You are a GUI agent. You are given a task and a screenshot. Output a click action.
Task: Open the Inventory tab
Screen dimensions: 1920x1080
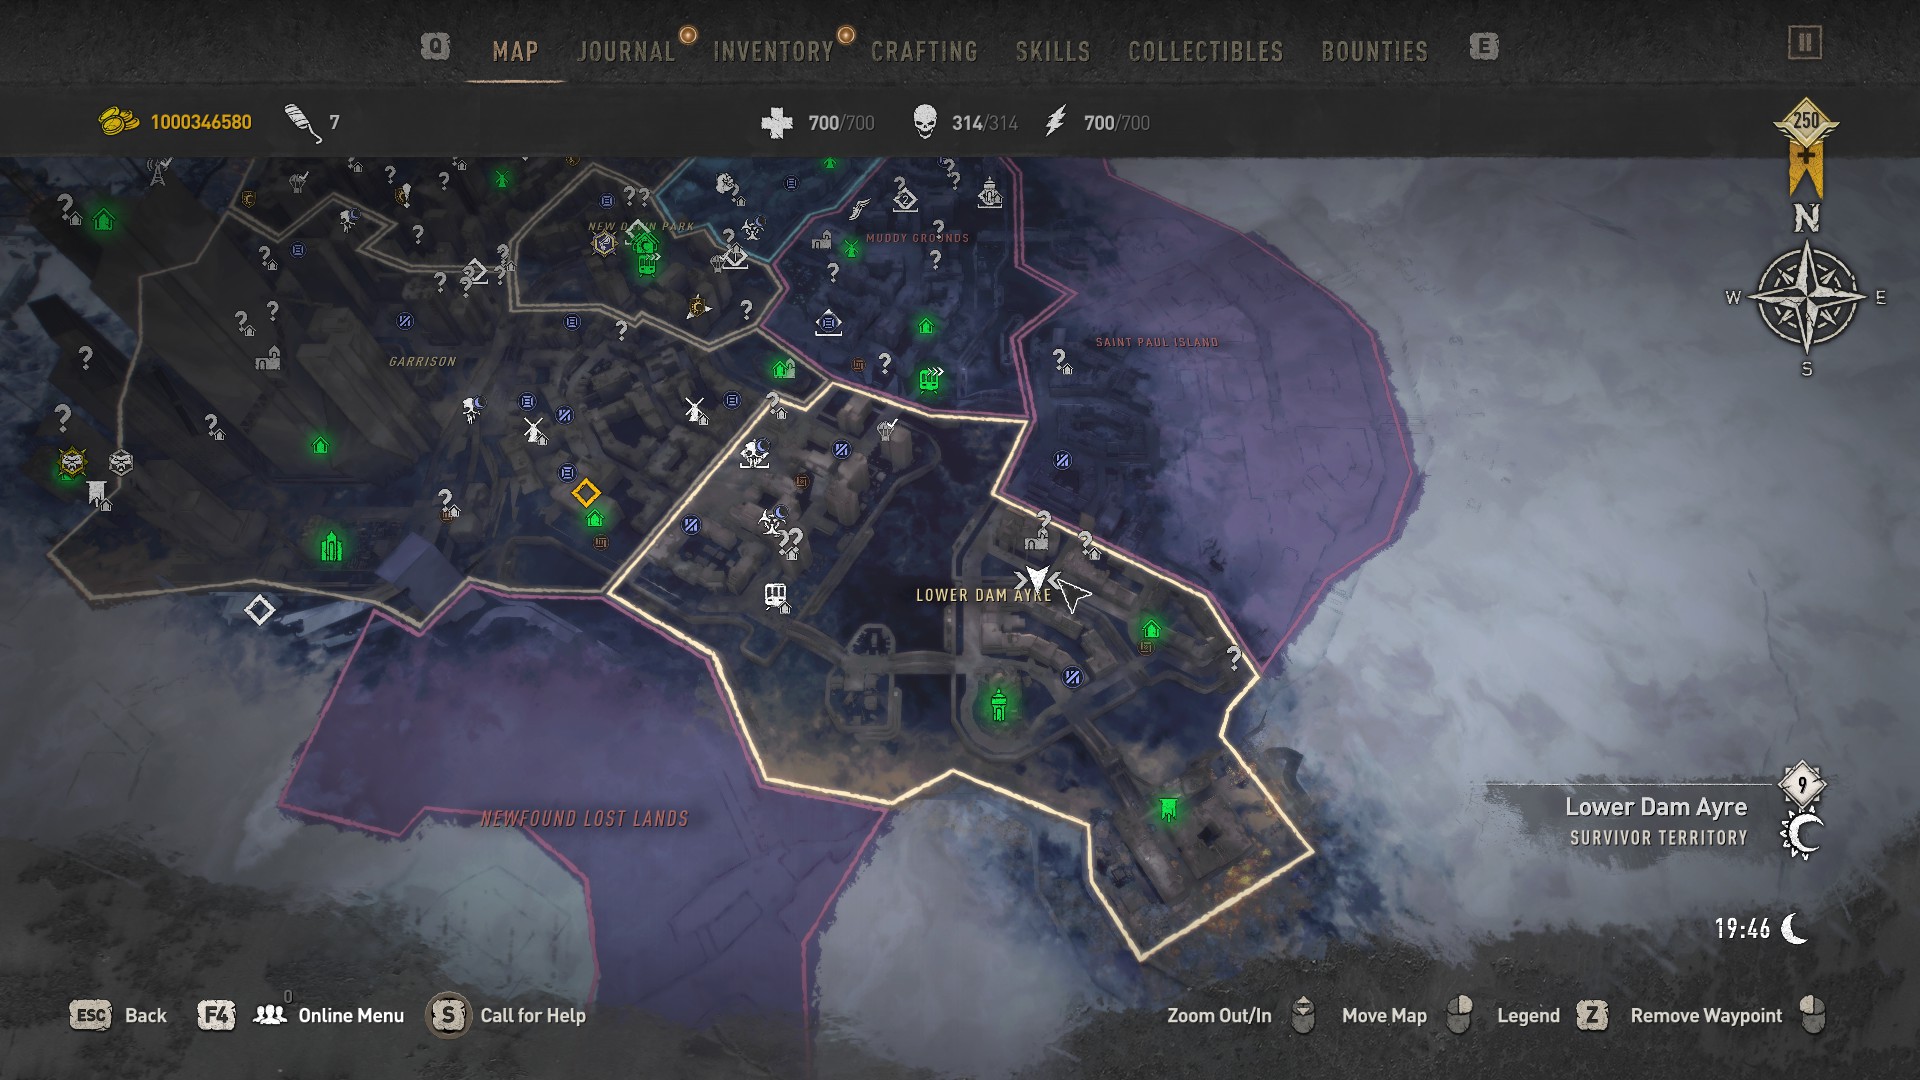[773, 52]
